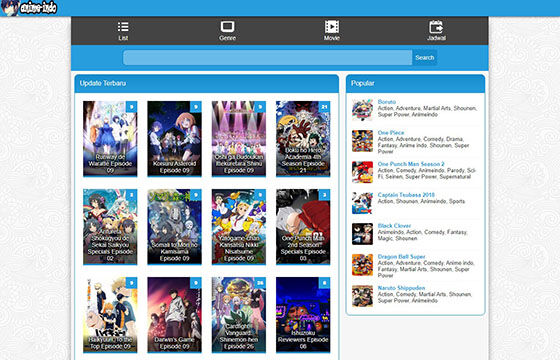Viewport: 560px width, 360px height.
Task: Open Darwin's Game Episode 09 poster
Action: click(174, 315)
